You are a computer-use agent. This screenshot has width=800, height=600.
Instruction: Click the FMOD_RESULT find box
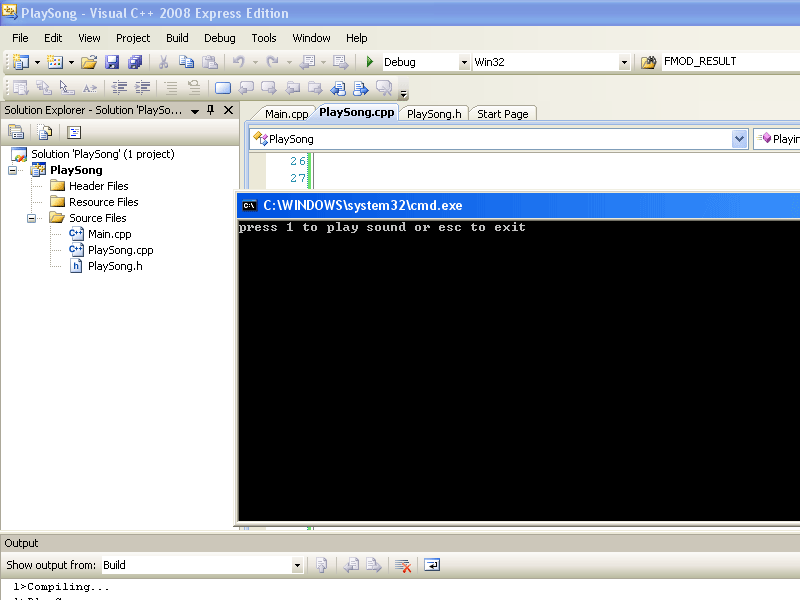[x=731, y=61]
